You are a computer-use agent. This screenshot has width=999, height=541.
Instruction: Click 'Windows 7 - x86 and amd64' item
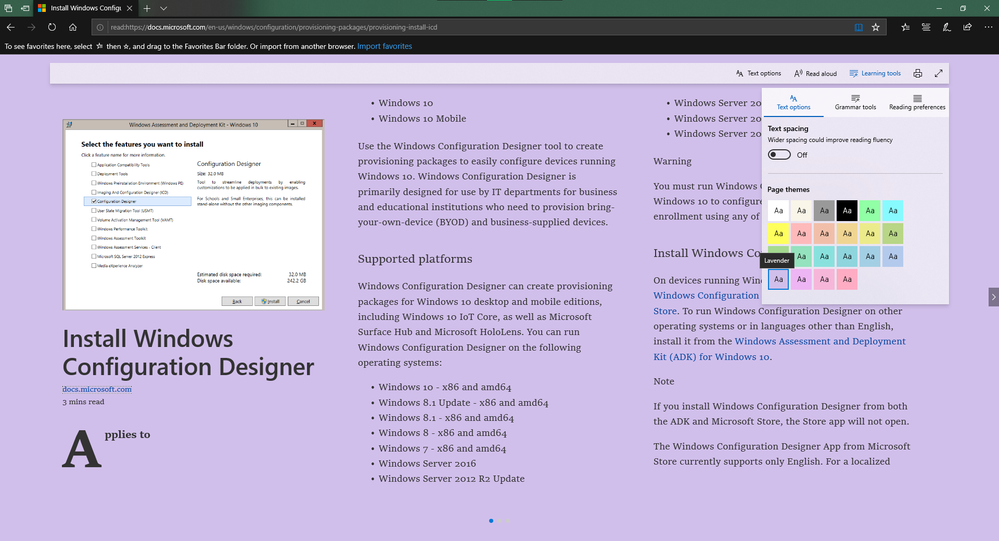coord(442,448)
